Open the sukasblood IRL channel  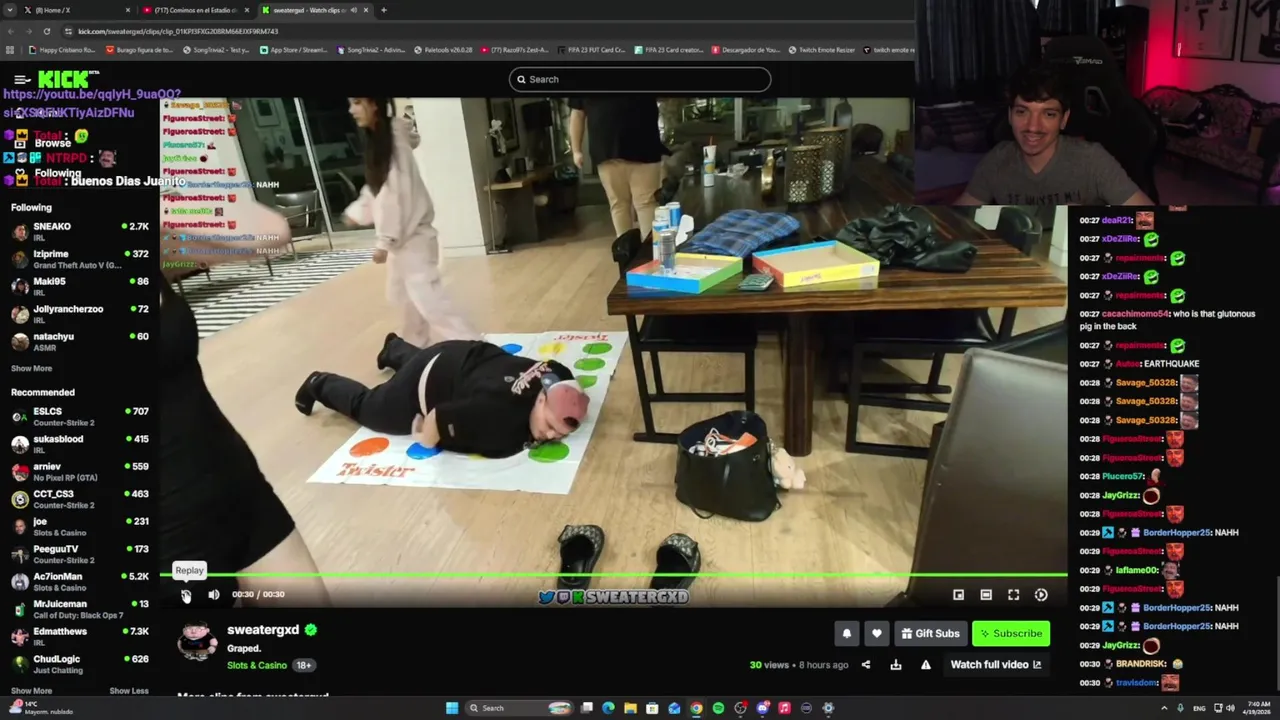click(80, 444)
